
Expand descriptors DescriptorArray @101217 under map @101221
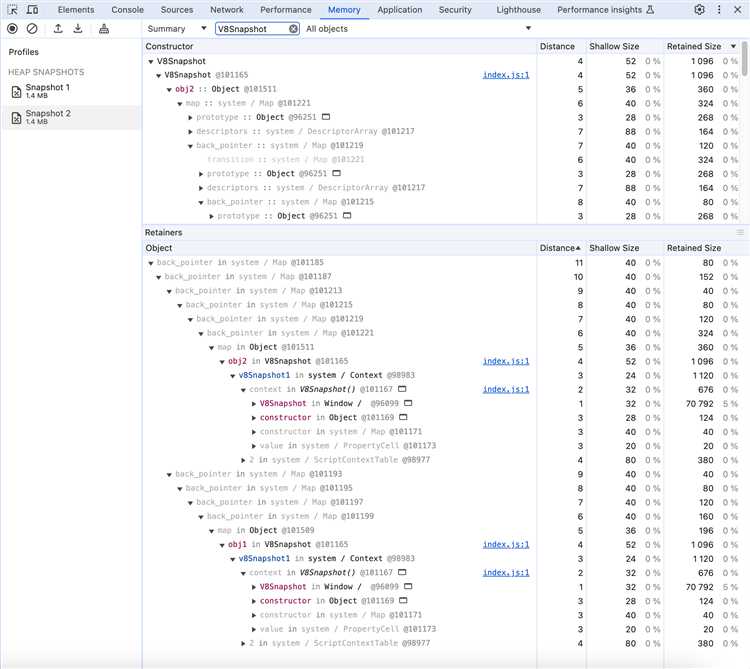190,132
